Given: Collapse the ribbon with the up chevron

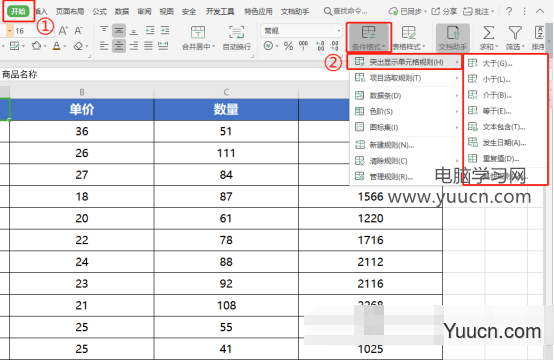Looking at the screenshot, I should pyautogui.click(x=540, y=11).
